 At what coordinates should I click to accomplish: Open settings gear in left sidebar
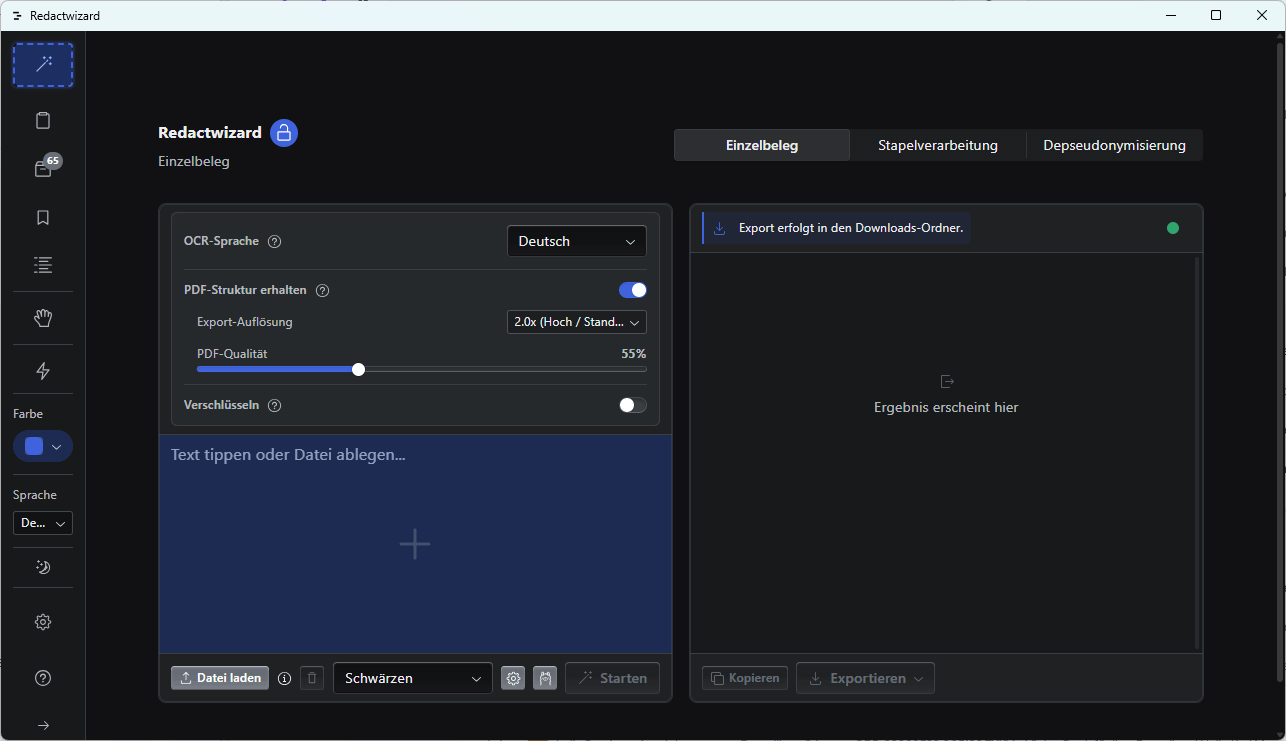tap(43, 622)
